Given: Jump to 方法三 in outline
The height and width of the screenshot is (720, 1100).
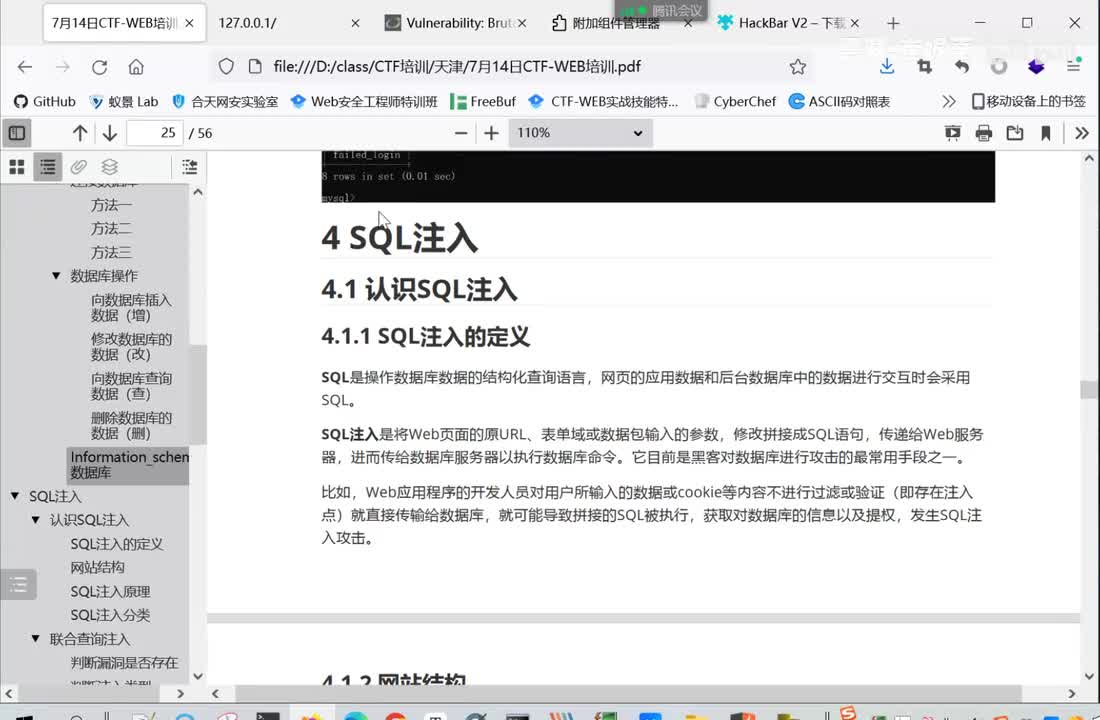Looking at the screenshot, I should [x=111, y=253].
